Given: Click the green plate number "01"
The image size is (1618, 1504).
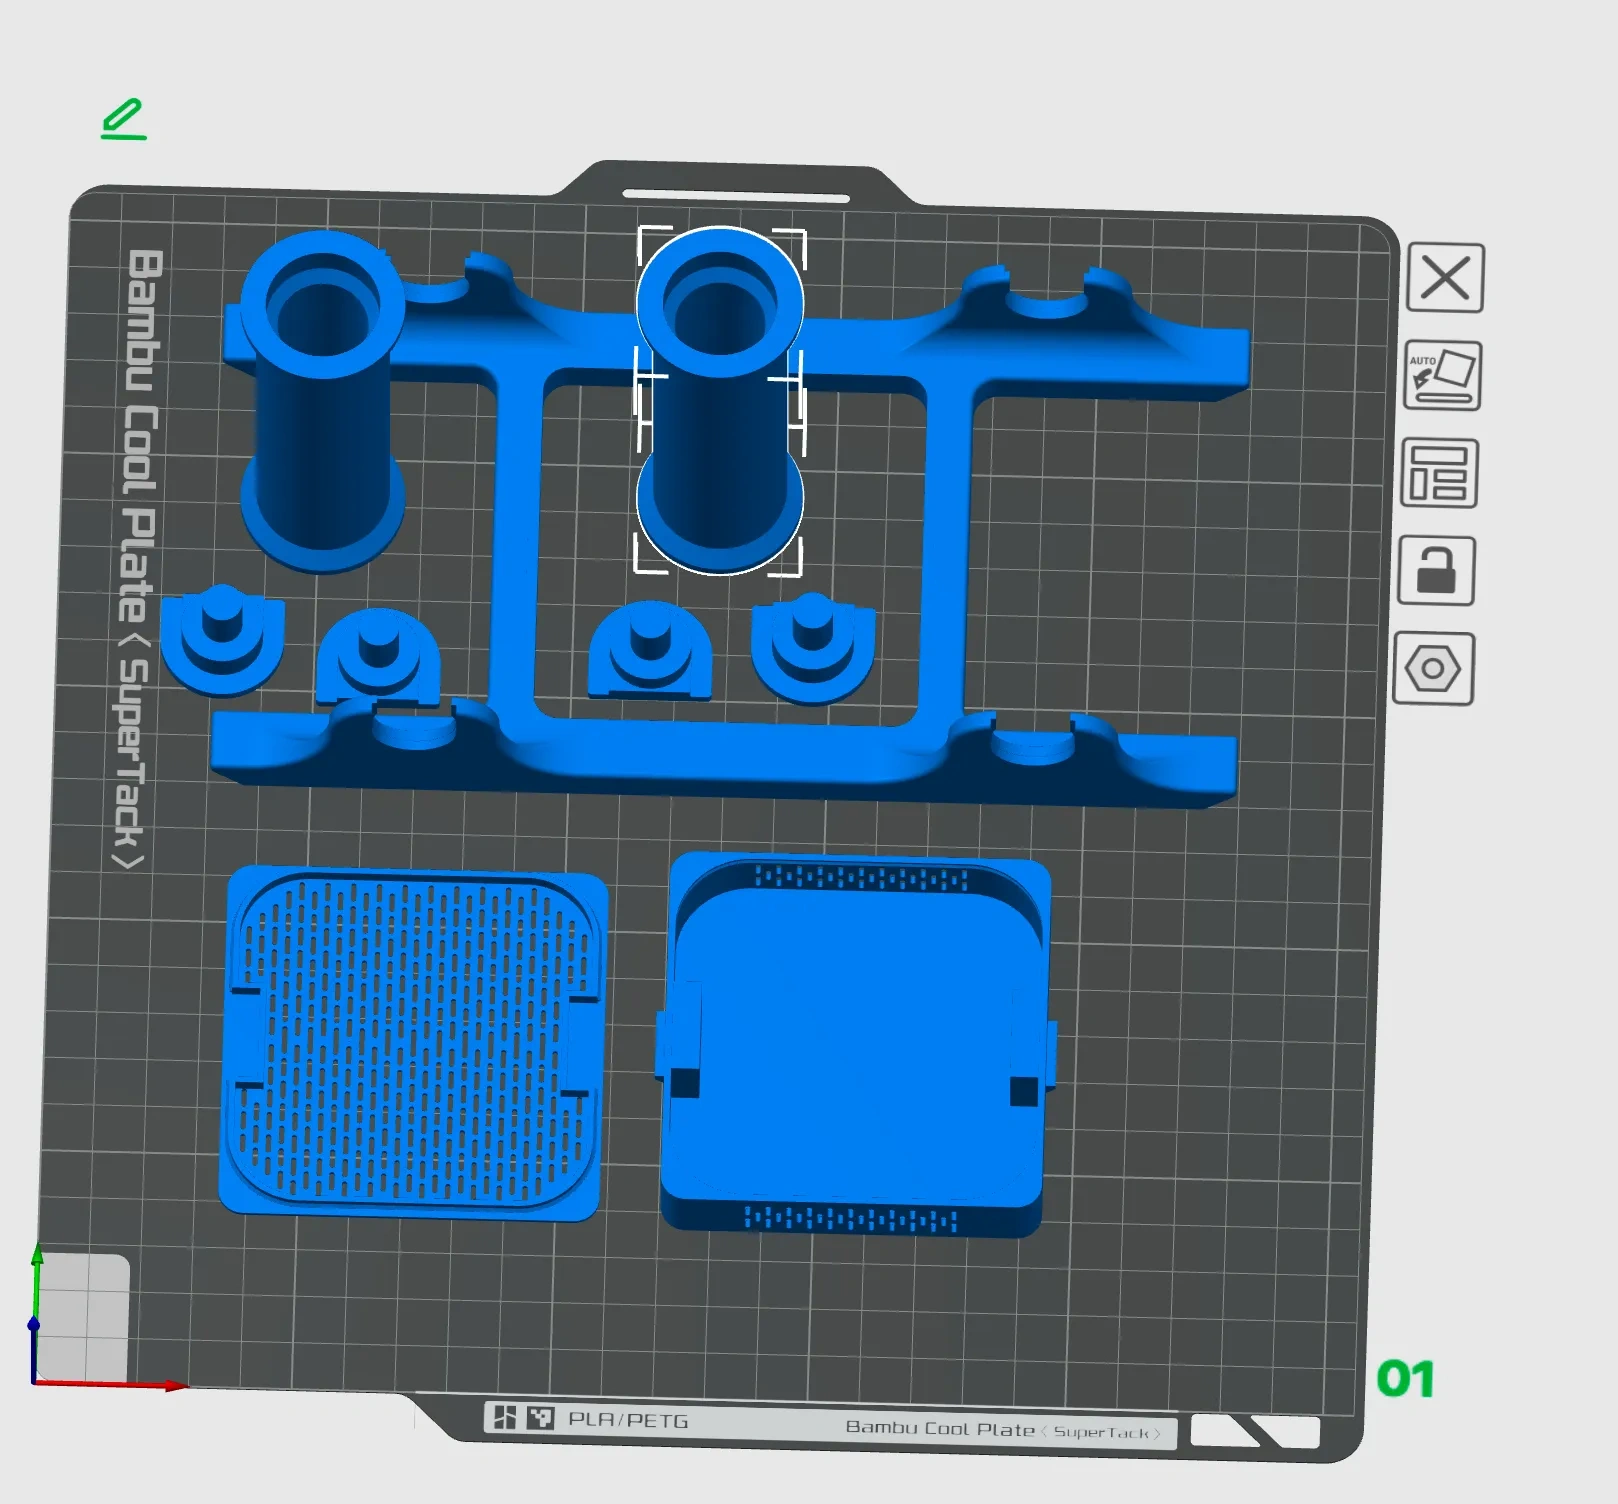Looking at the screenshot, I should click(1405, 1379).
